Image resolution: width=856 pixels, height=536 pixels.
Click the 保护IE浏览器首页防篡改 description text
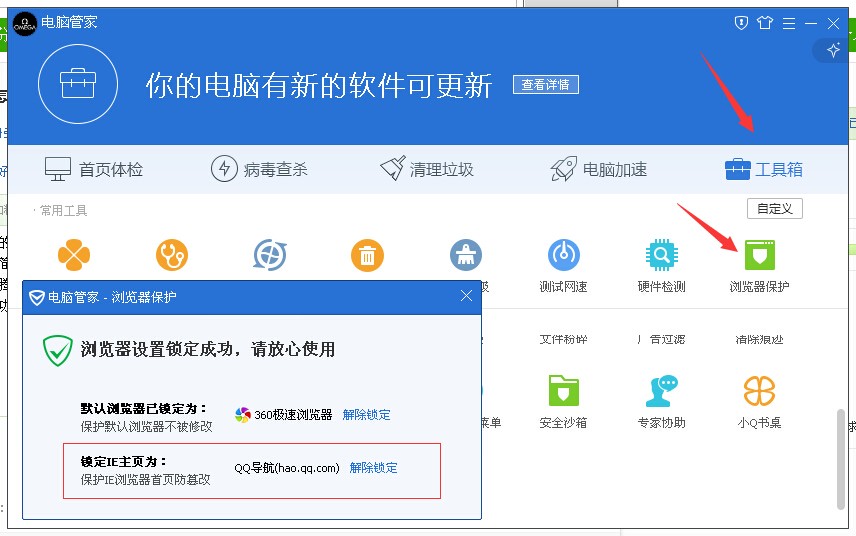click(x=145, y=480)
